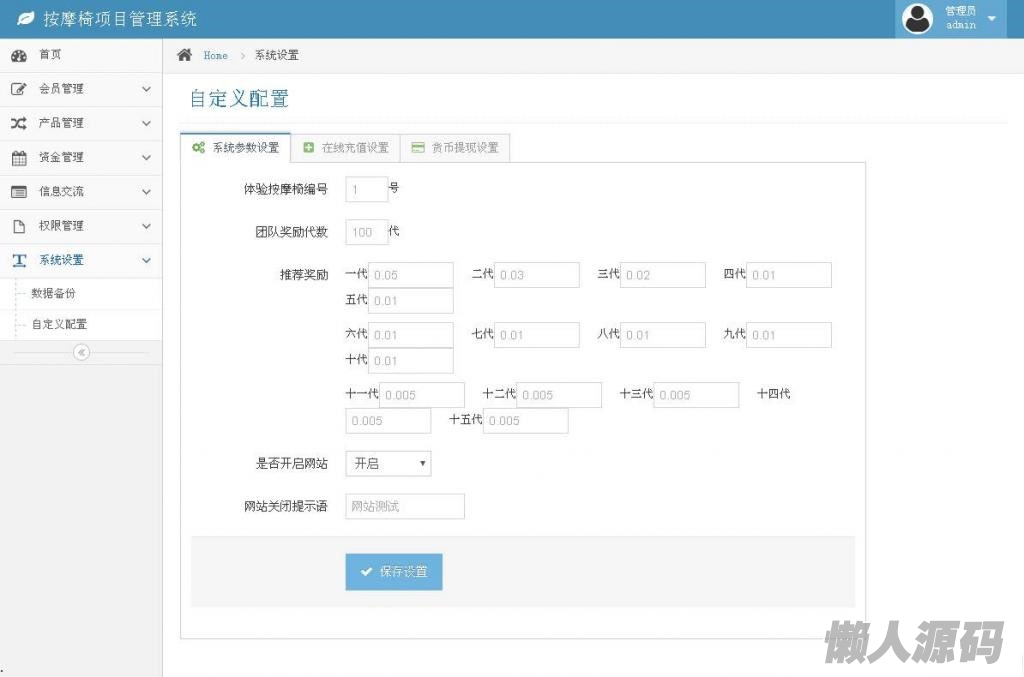This screenshot has height=677, width=1024.
Task: Open 数据备份 in the sidebar
Action: tap(53, 294)
